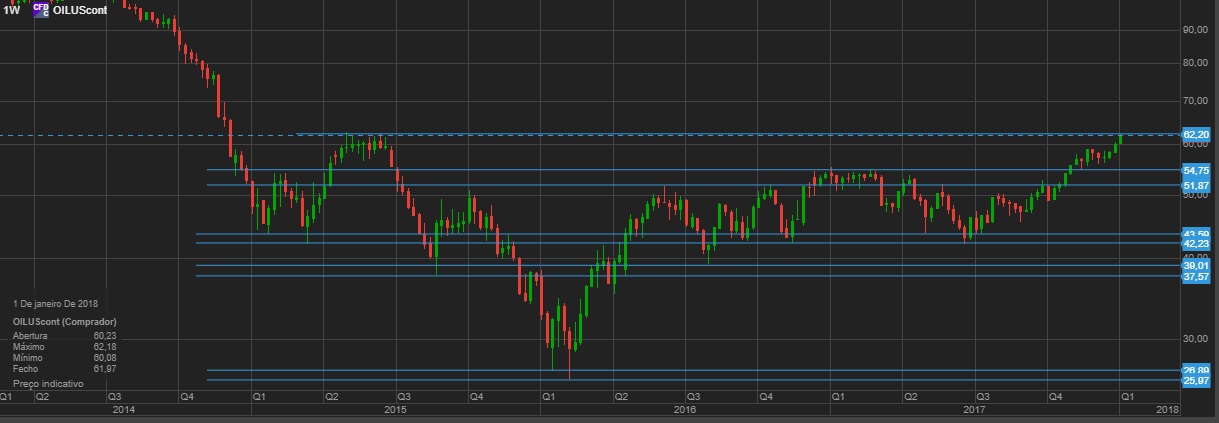
Task: Click the 30,00 price axis value
Action: tap(1197, 339)
